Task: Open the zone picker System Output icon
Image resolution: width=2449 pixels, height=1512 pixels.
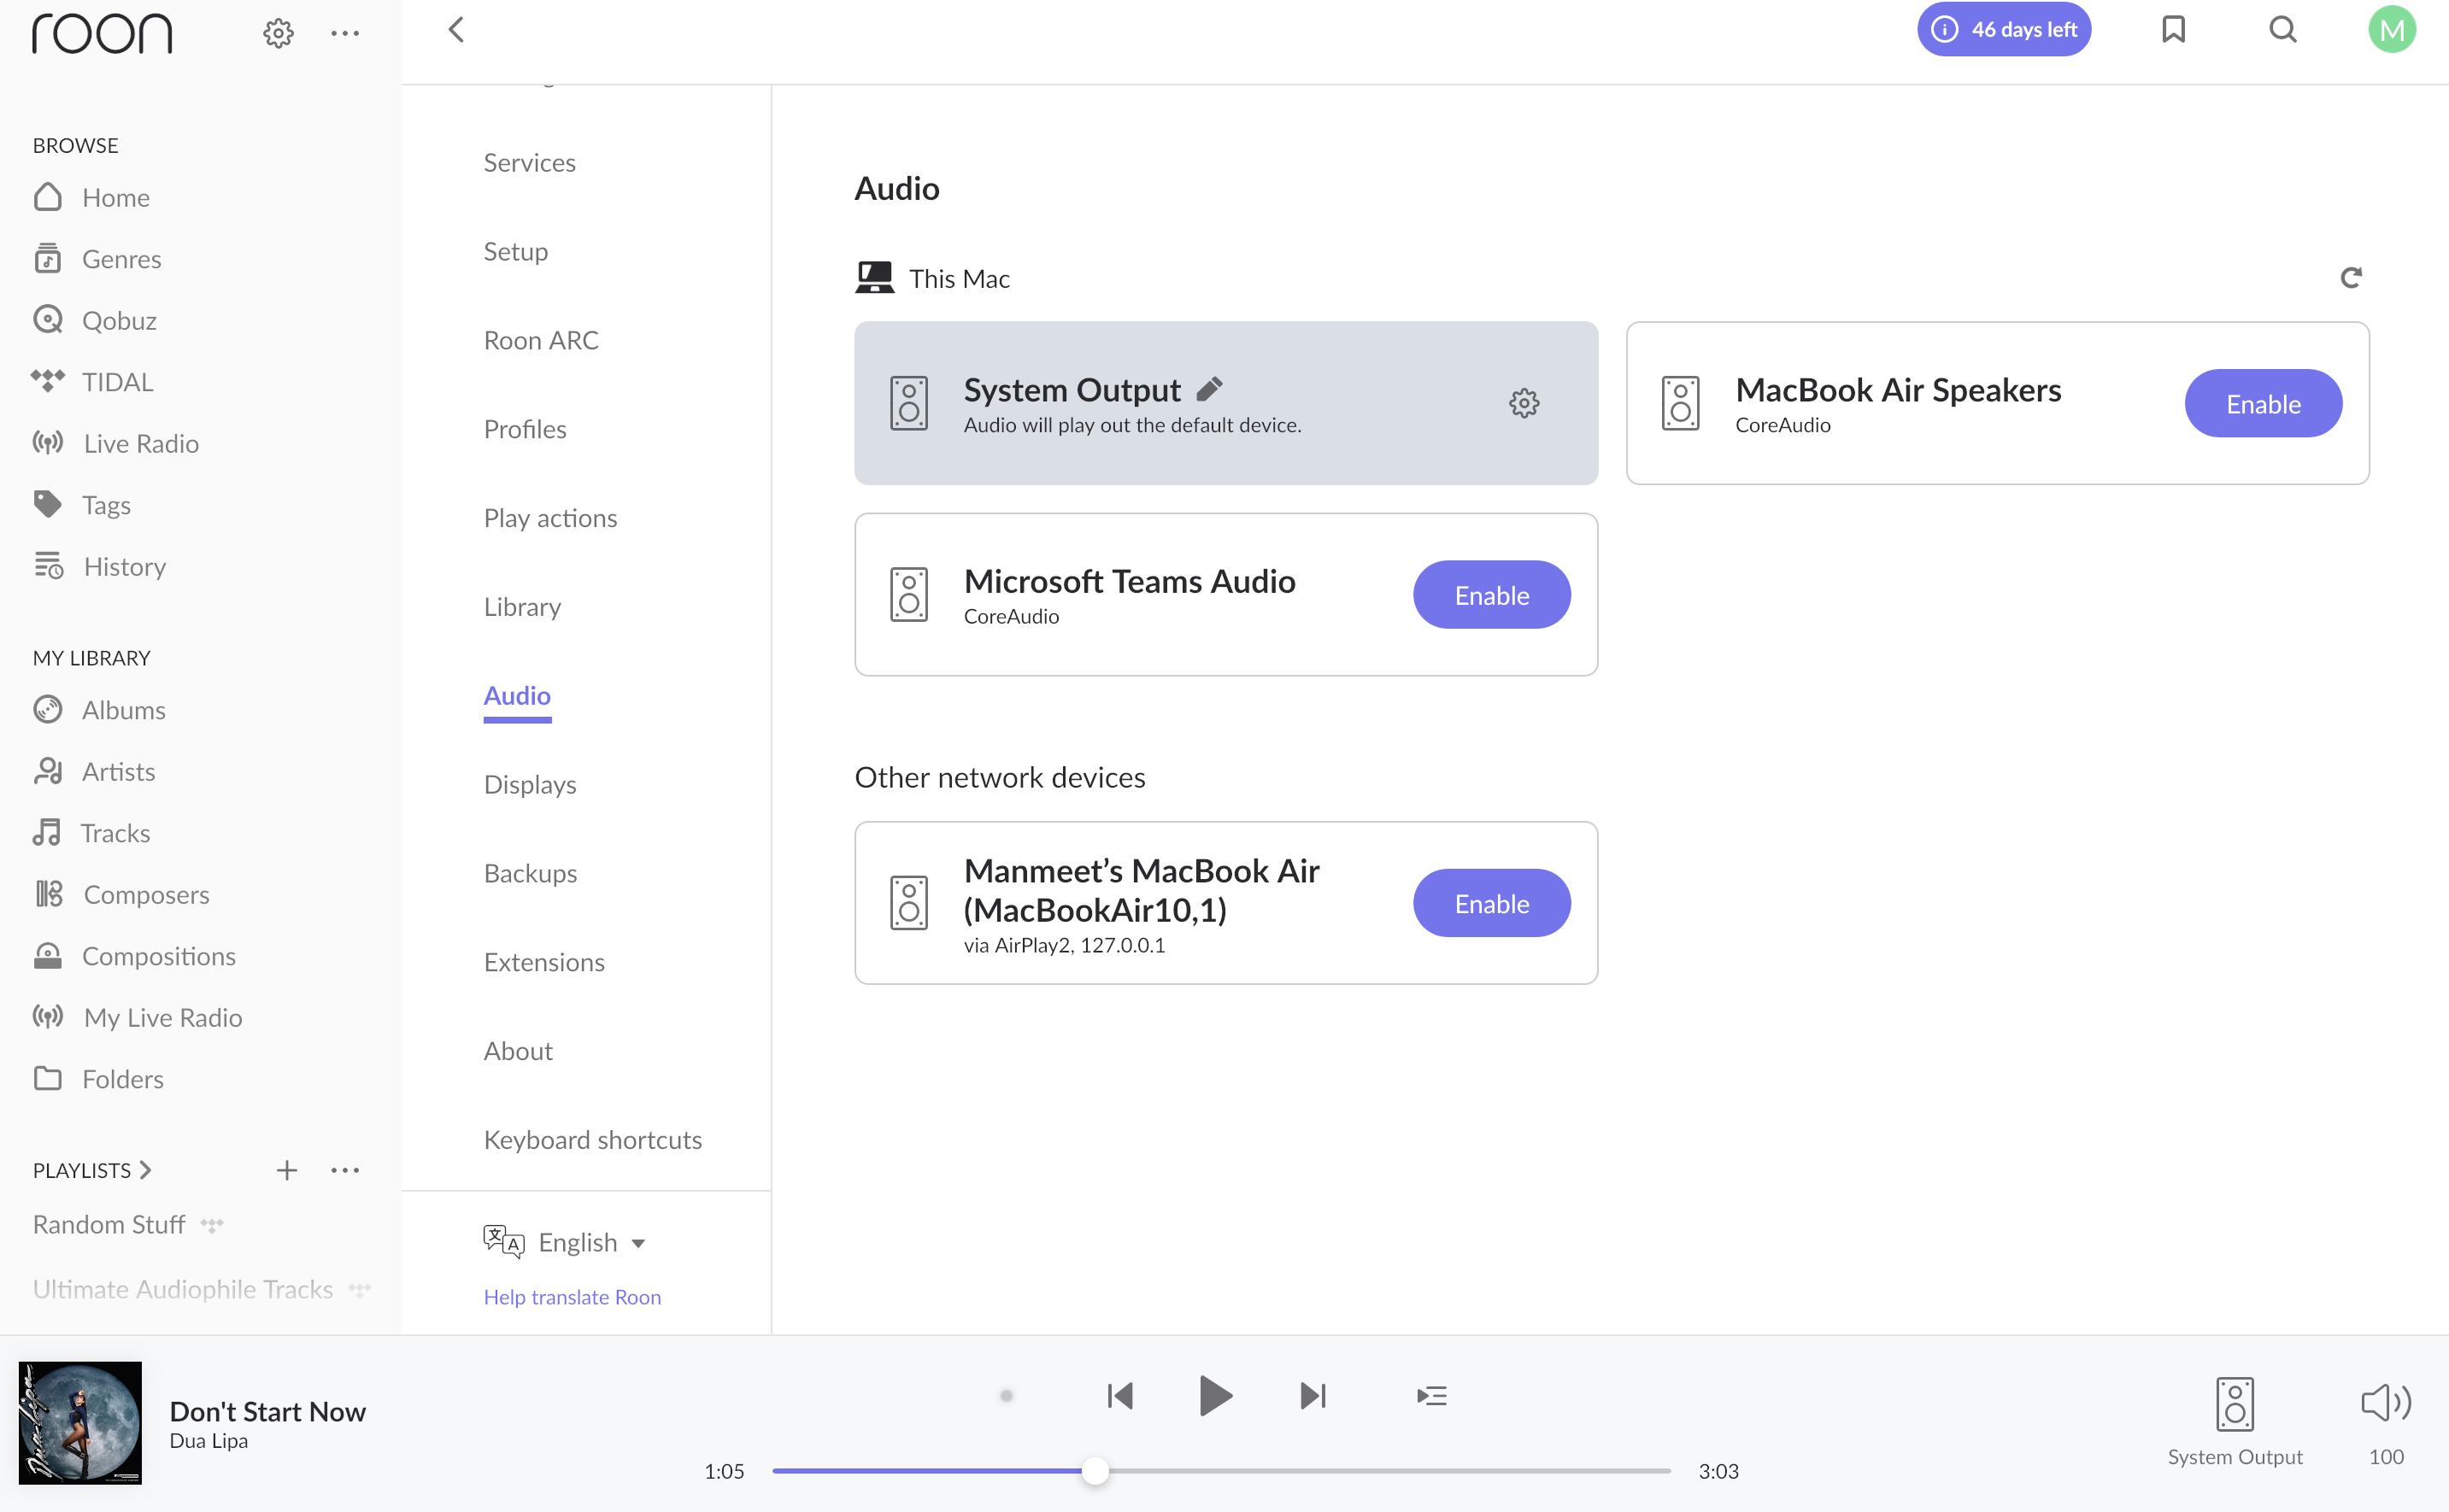Action: (2235, 1404)
